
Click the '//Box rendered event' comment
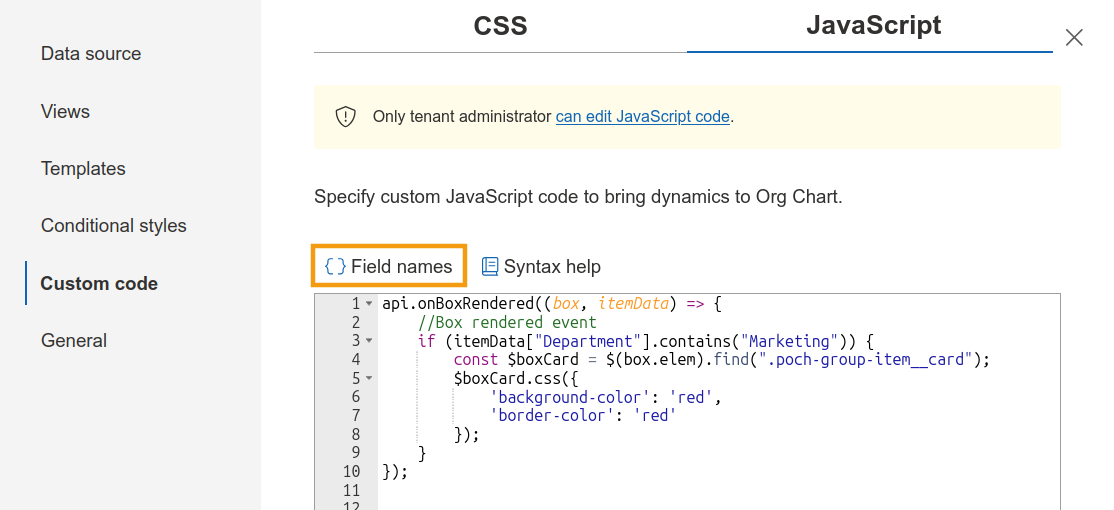[507, 322]
